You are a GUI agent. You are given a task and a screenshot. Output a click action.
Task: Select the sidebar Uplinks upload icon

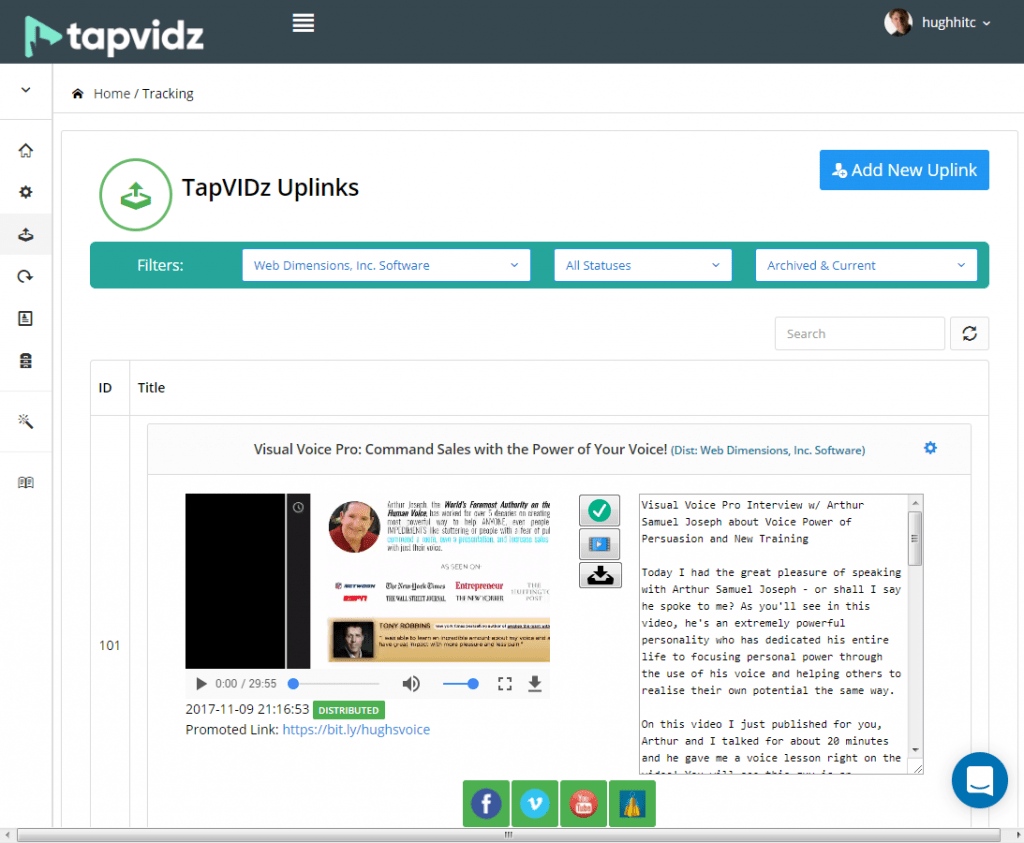coord(25,234)
